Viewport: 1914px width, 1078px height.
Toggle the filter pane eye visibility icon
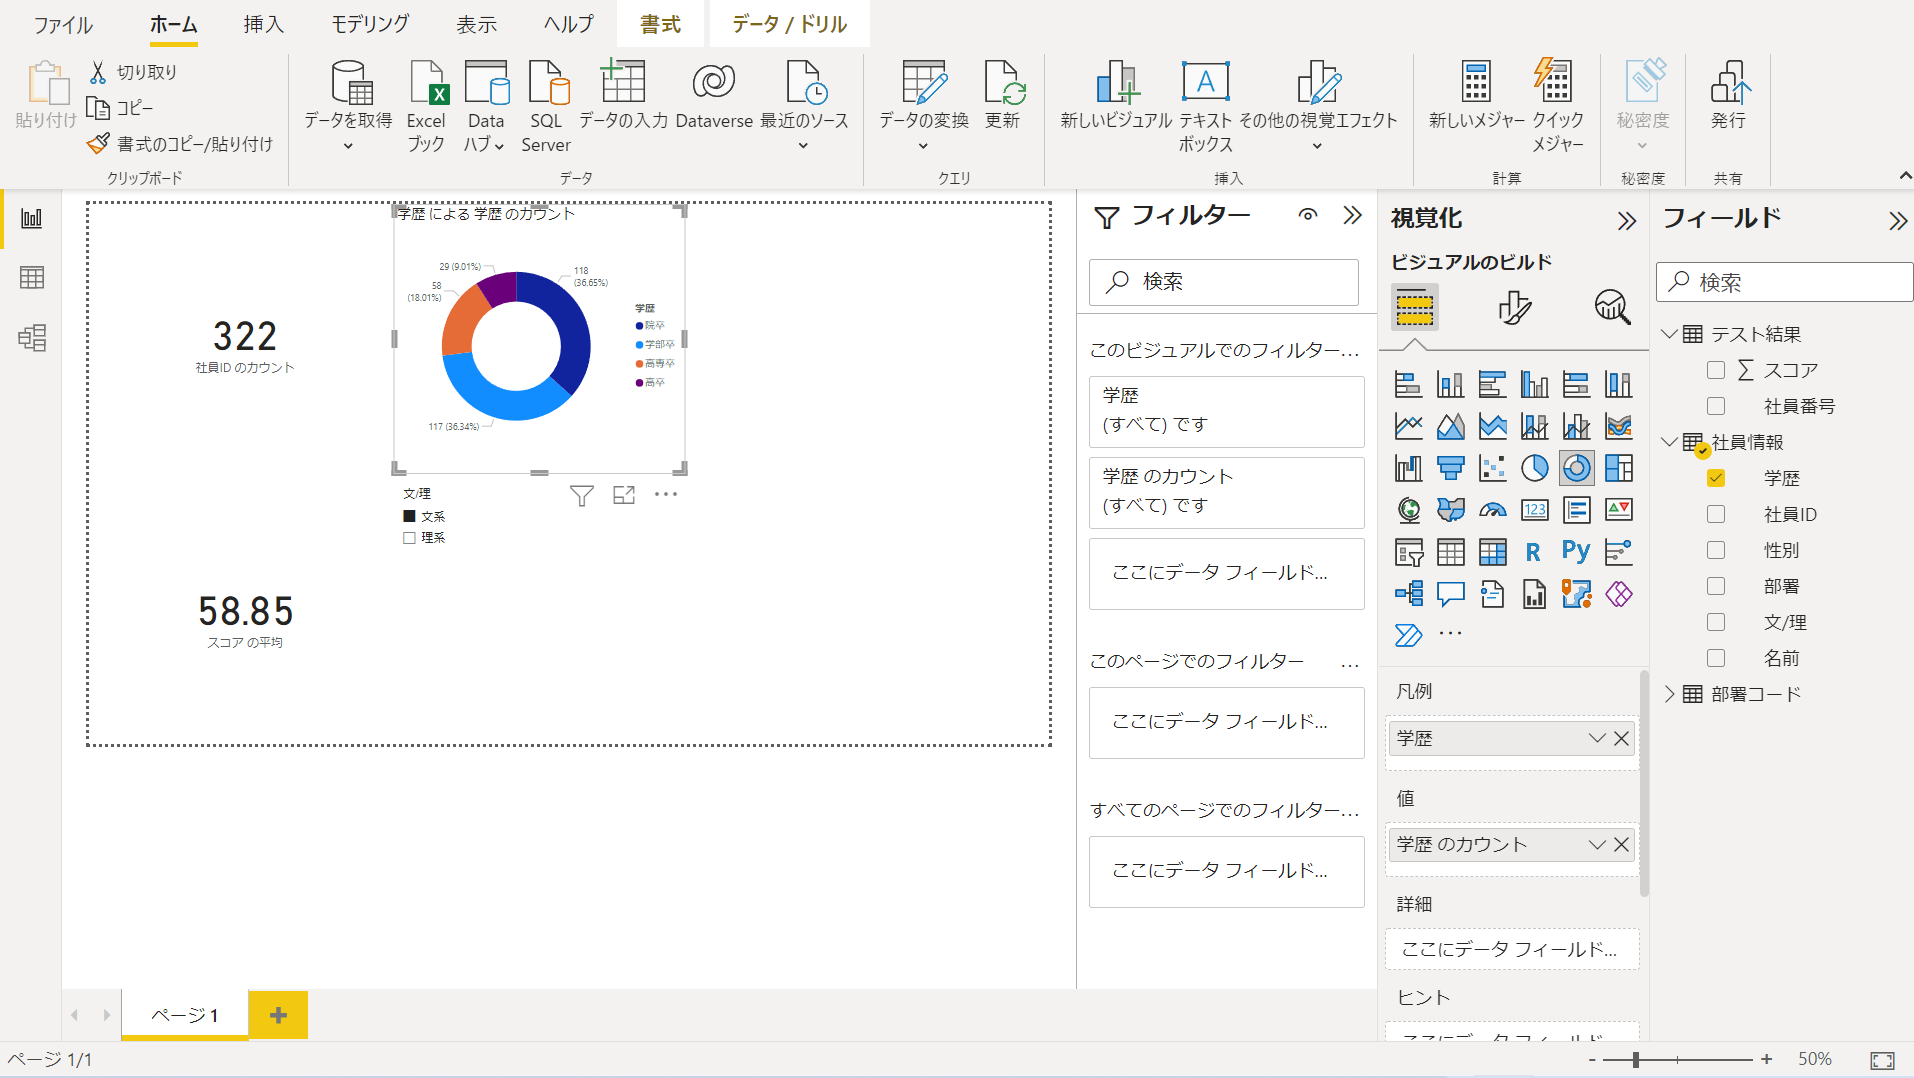(x=1307, y=215)
